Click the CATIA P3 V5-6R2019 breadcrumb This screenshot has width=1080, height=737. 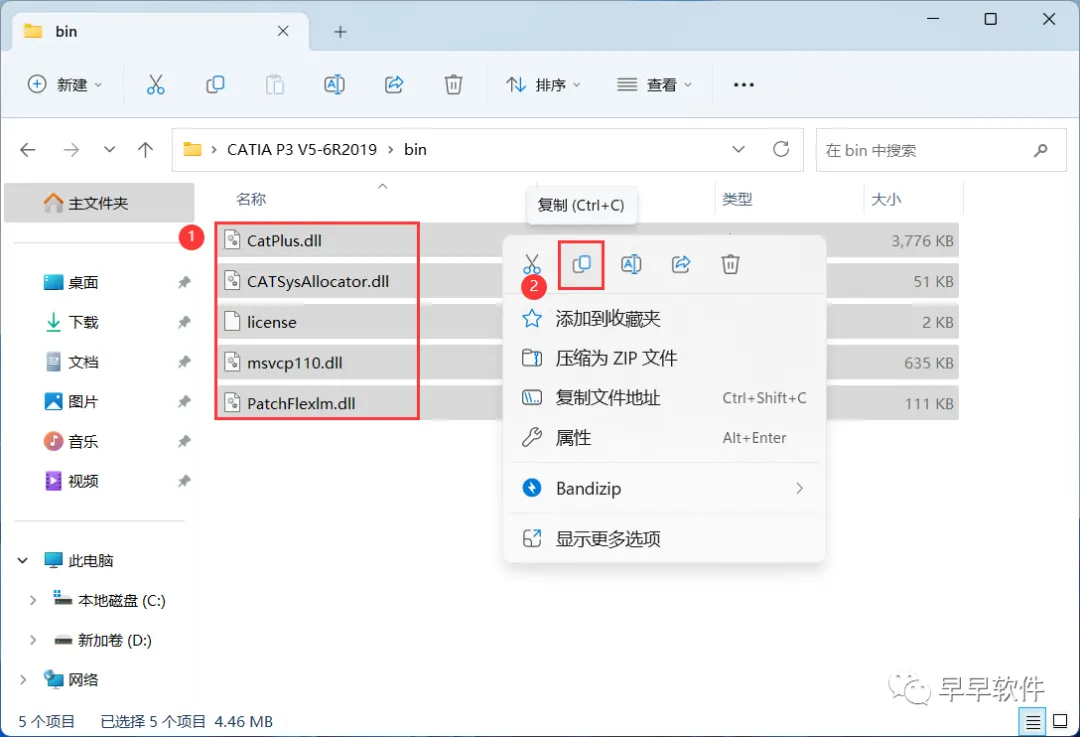[302, 149]
